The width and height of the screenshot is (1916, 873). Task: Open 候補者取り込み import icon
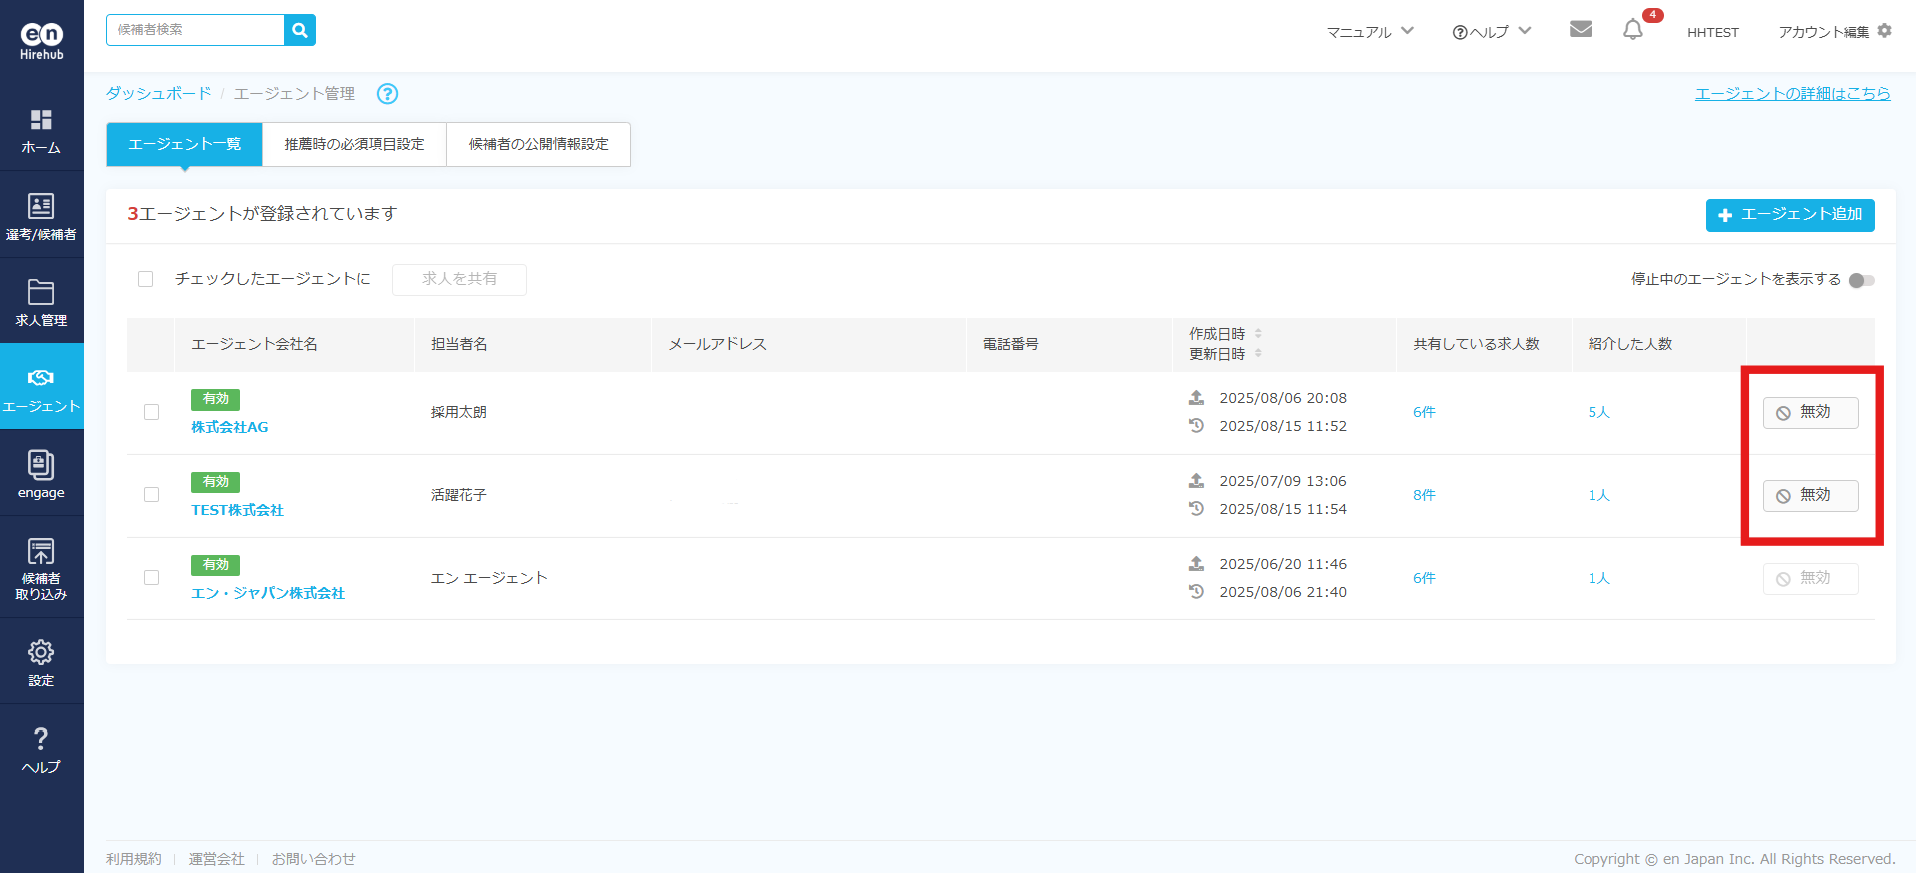click(x=41, y=552)
